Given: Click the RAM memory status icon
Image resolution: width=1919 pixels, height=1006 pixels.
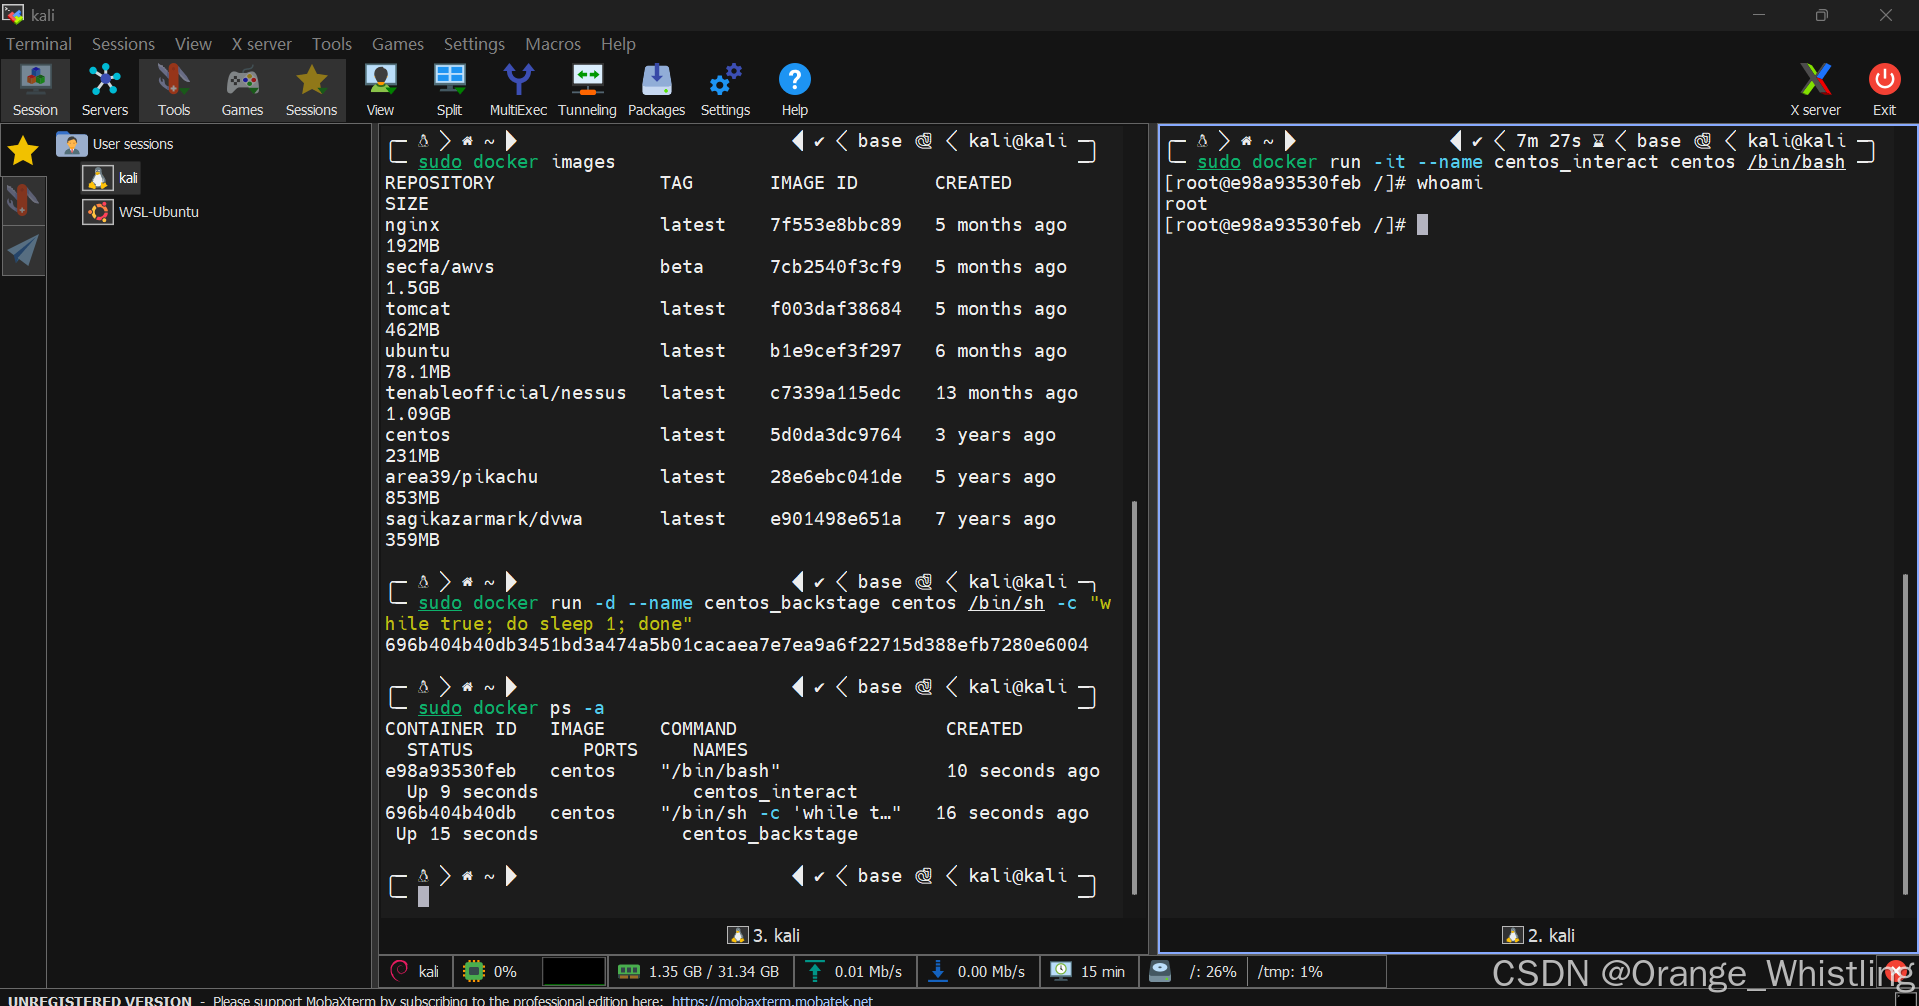Looking at the screenshot, I should coord(629,971).
